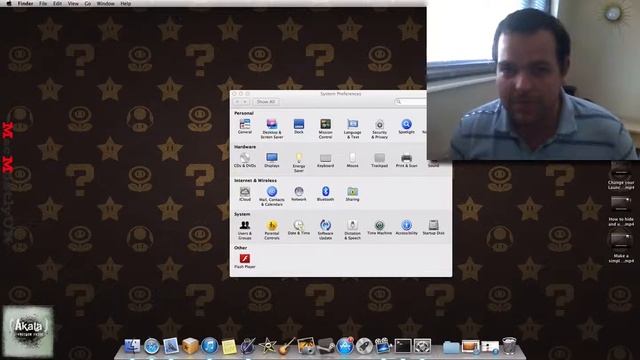Open the Keyboard preferences pane

[x=325, y=160]
